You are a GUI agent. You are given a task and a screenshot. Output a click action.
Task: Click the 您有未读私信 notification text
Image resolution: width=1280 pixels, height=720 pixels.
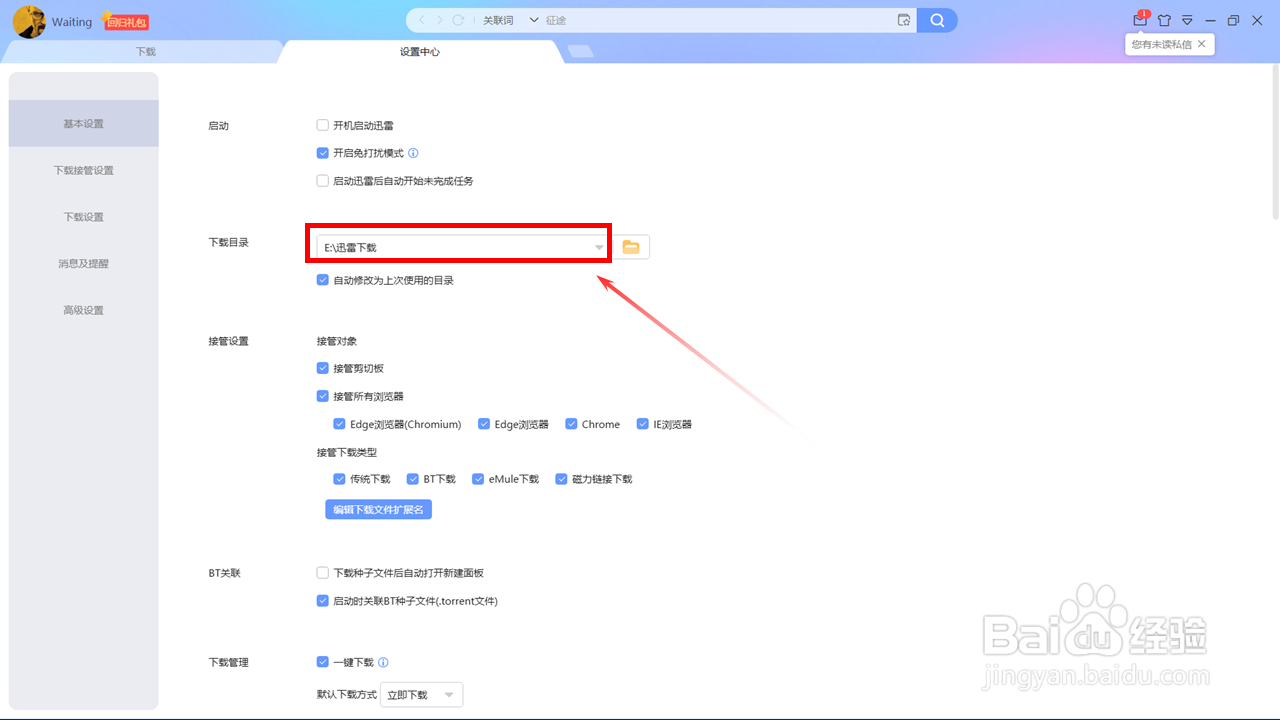point(1161,44)
